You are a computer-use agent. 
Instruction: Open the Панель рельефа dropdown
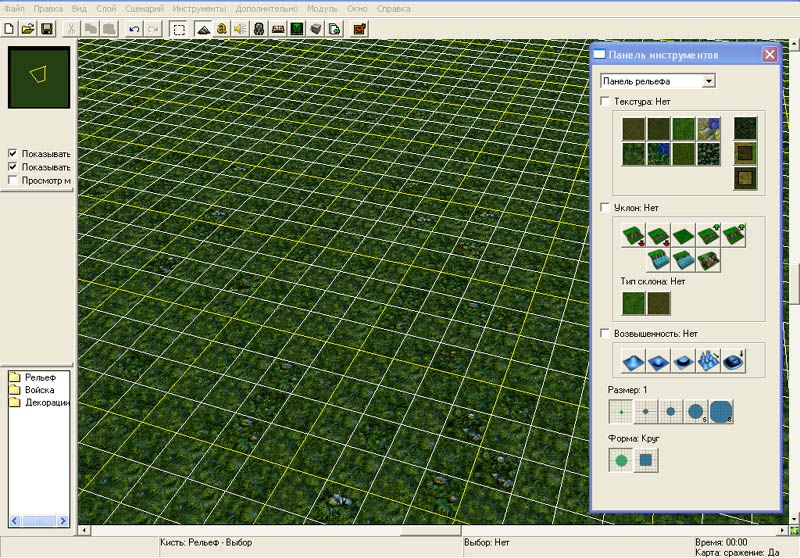tap(708, 80)
